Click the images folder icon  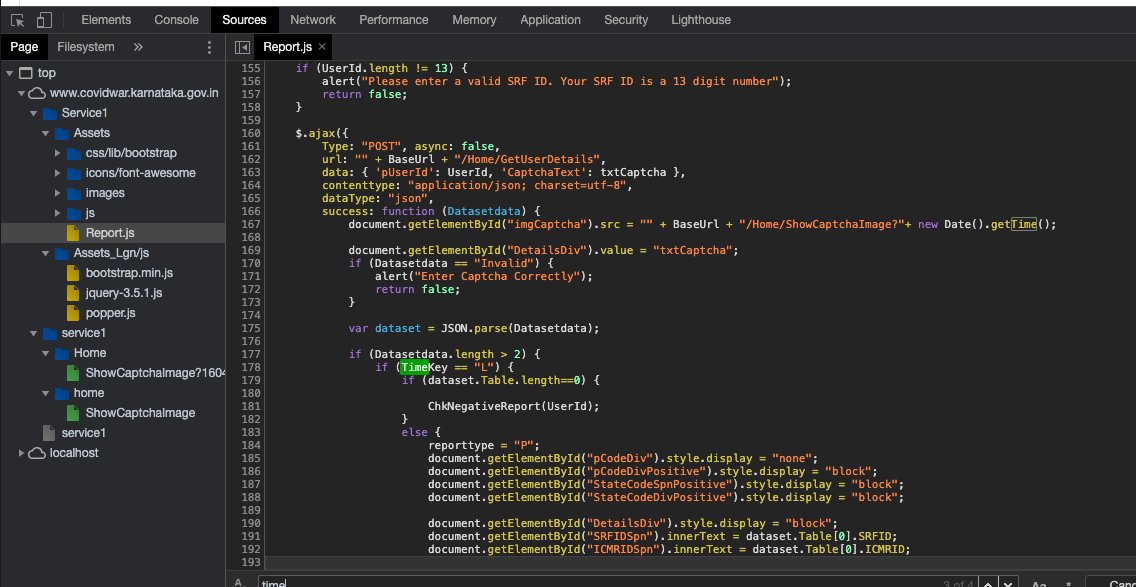74,193
